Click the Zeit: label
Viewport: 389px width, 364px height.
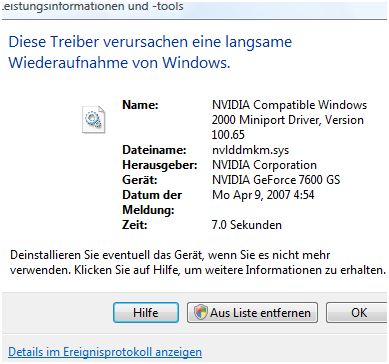135,225
